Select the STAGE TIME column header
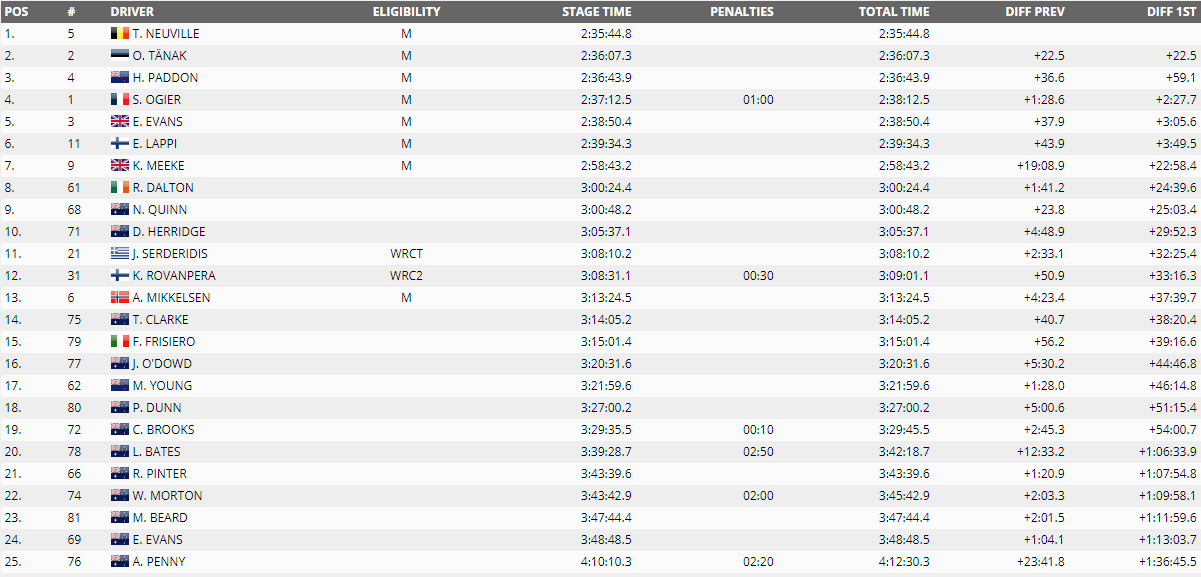The image size is (1201, 577). (x=596, y=12)
